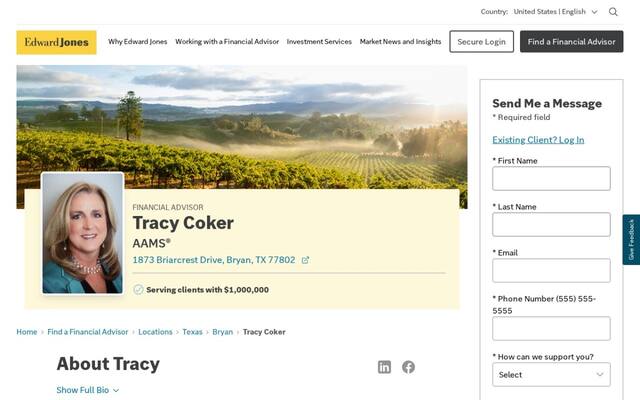Click the 'AAMS' credential text
Screen dimensions: 640x400
pyautogui.click(x=151, y=243)
